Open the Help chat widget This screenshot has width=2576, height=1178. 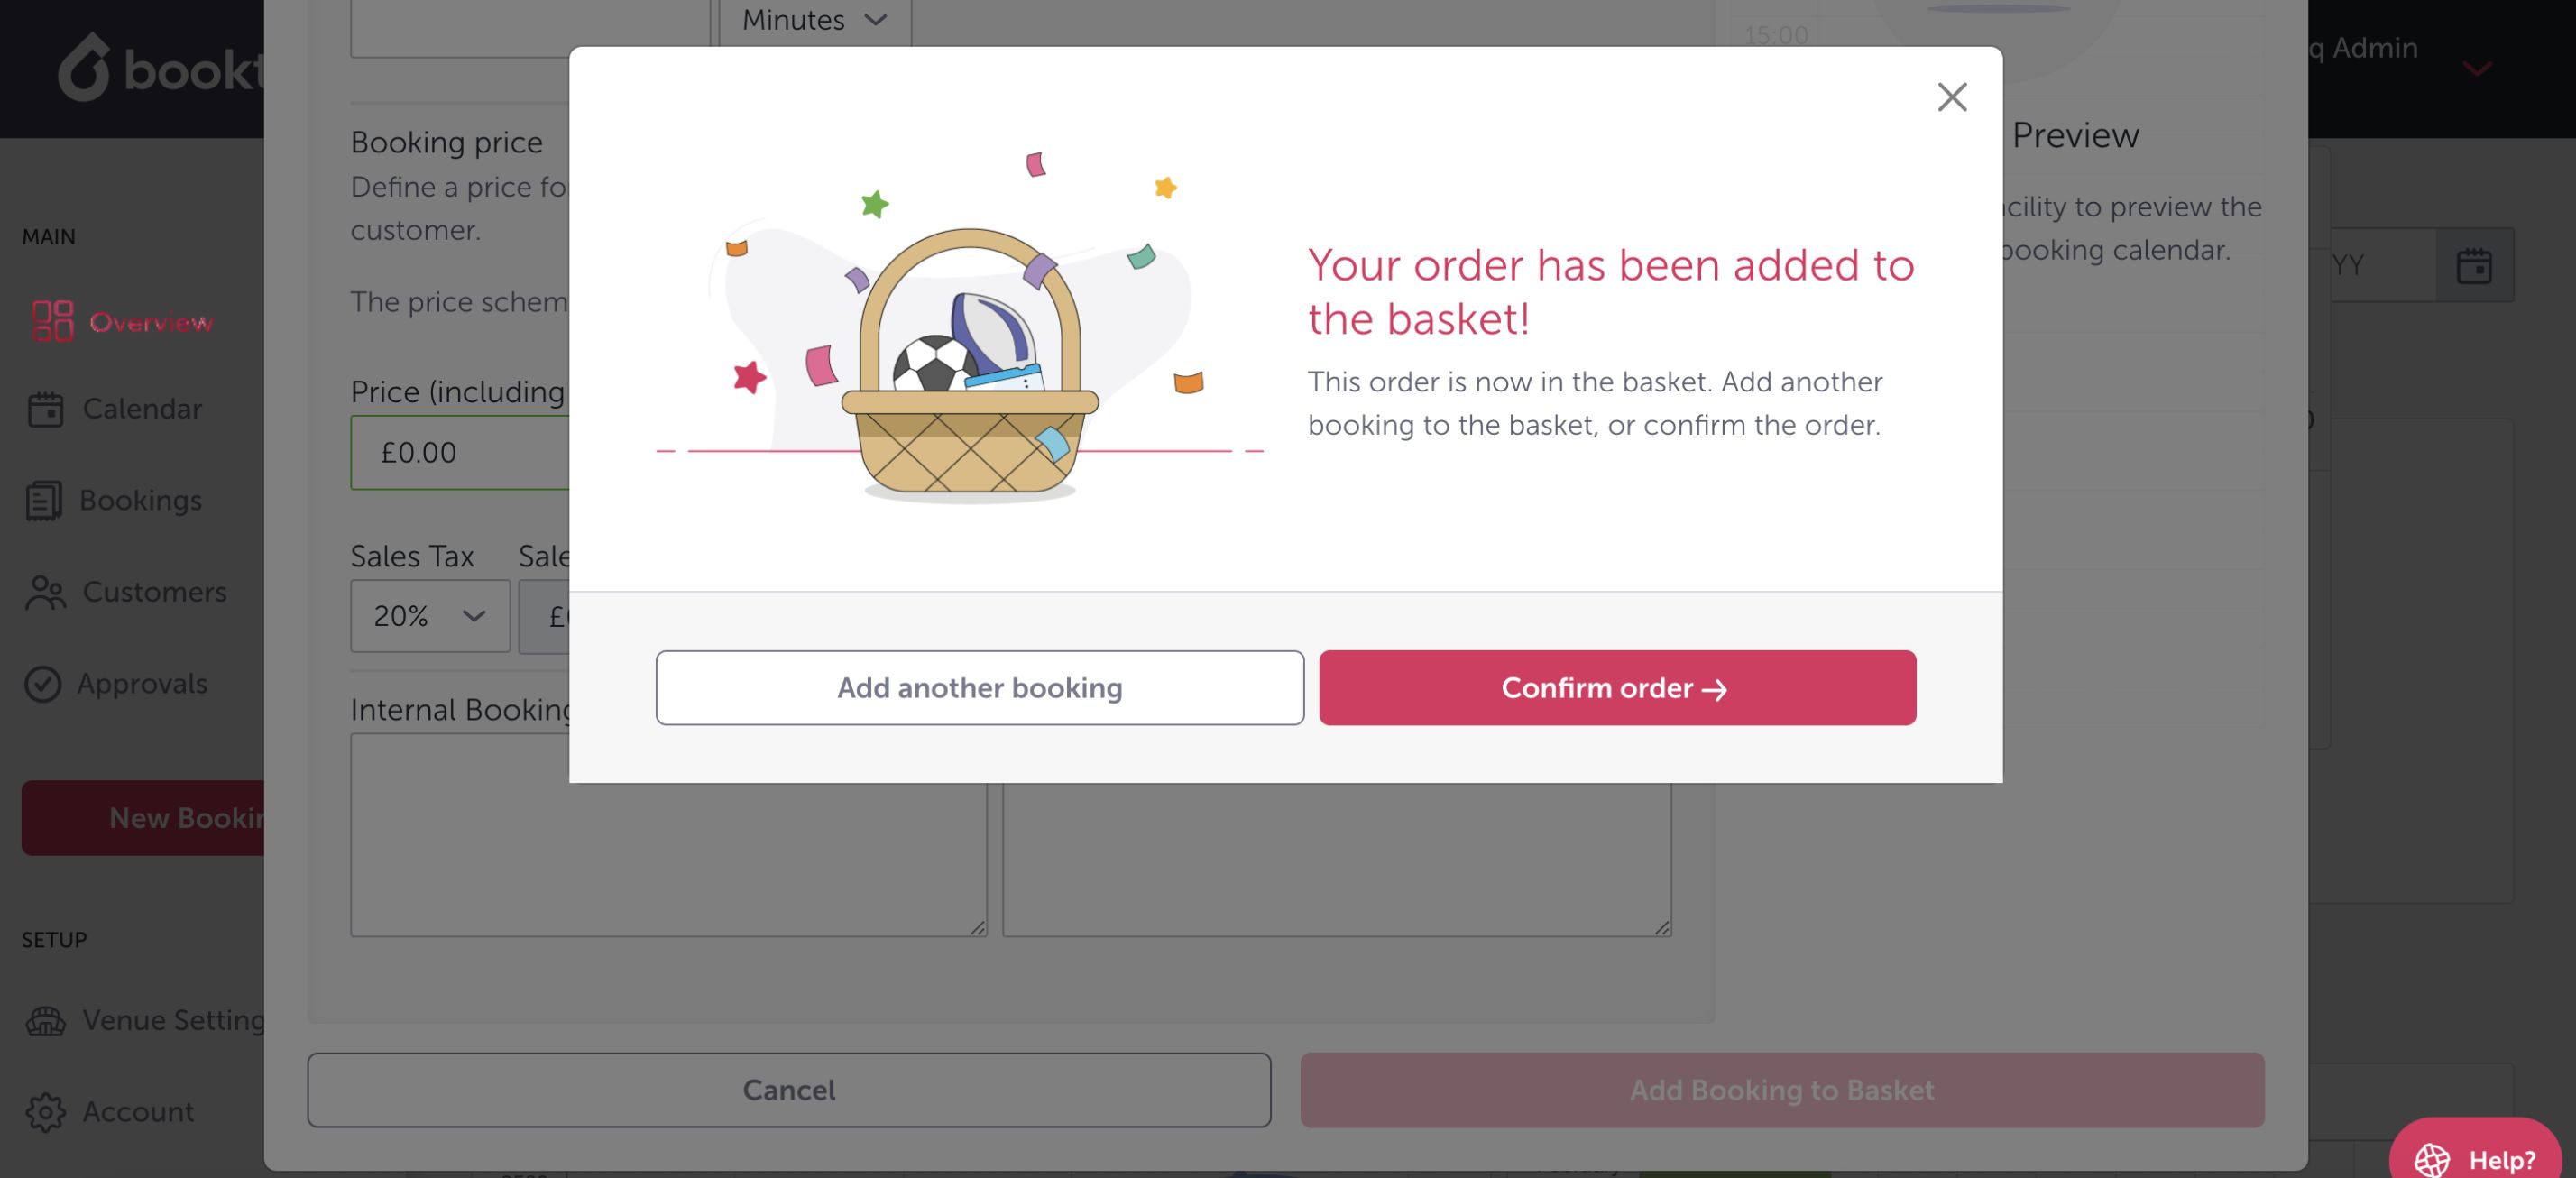coord(2474,1158)
